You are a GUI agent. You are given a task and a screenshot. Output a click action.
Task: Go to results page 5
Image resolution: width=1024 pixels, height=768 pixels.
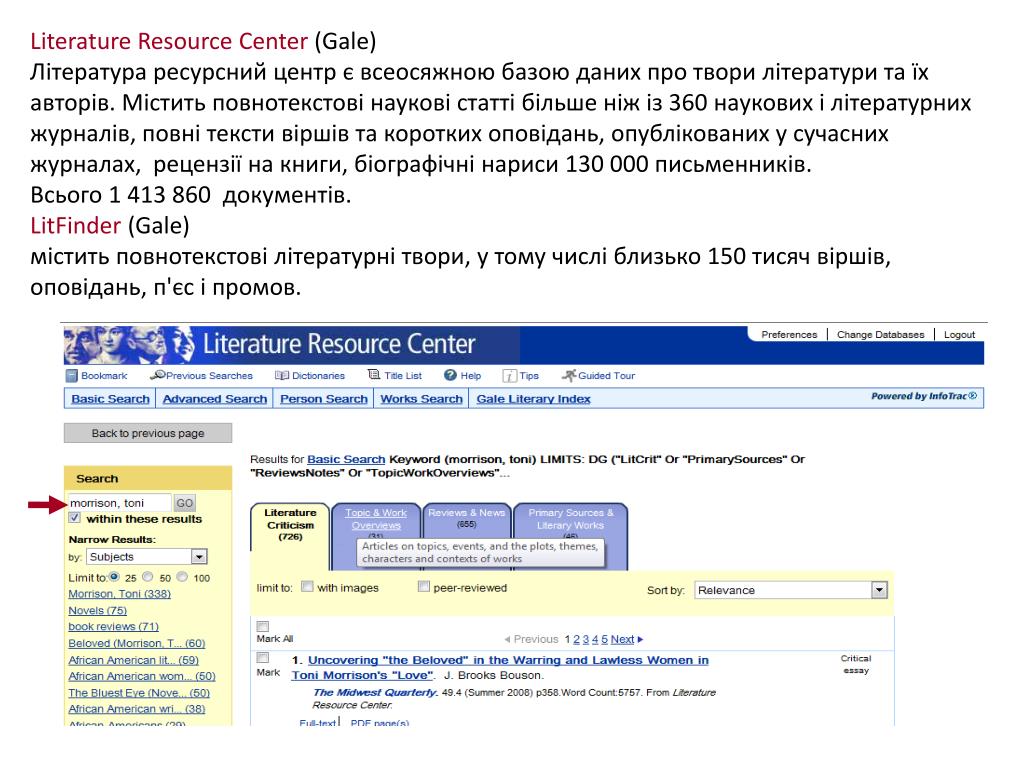pyautogui.click(x=604, y=639)
